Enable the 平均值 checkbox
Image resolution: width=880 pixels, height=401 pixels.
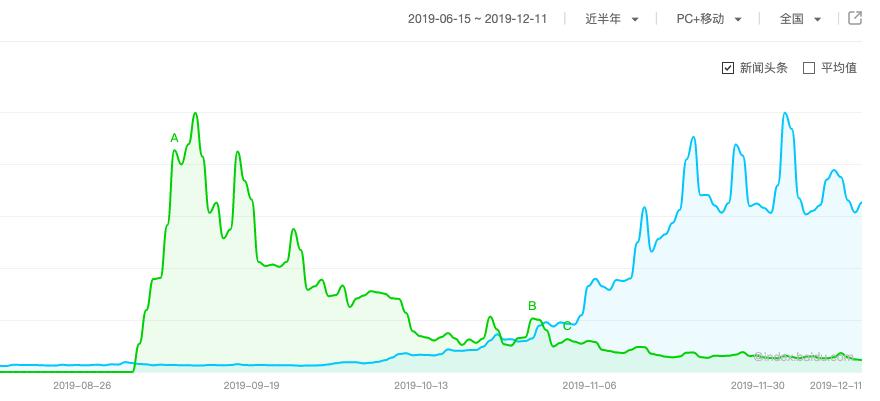click(809, 68)
